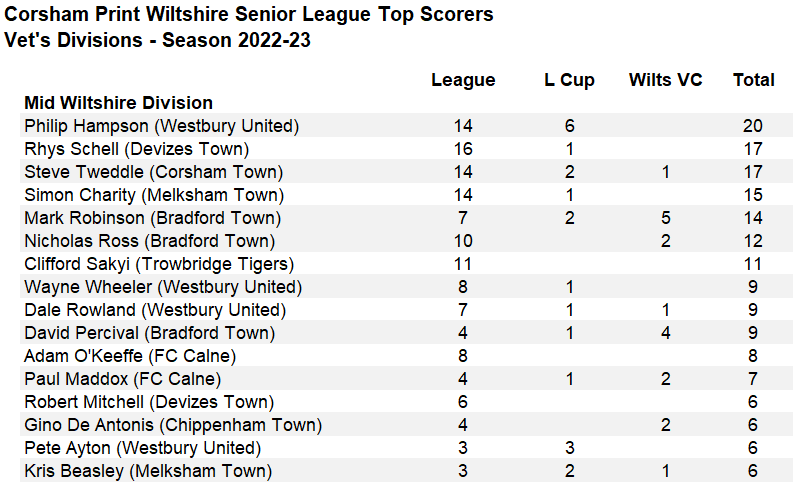This screenshot has width=793, height=482.
Task: Click Kris Beasley (Melksham Town) name
Action: [148, 471]
